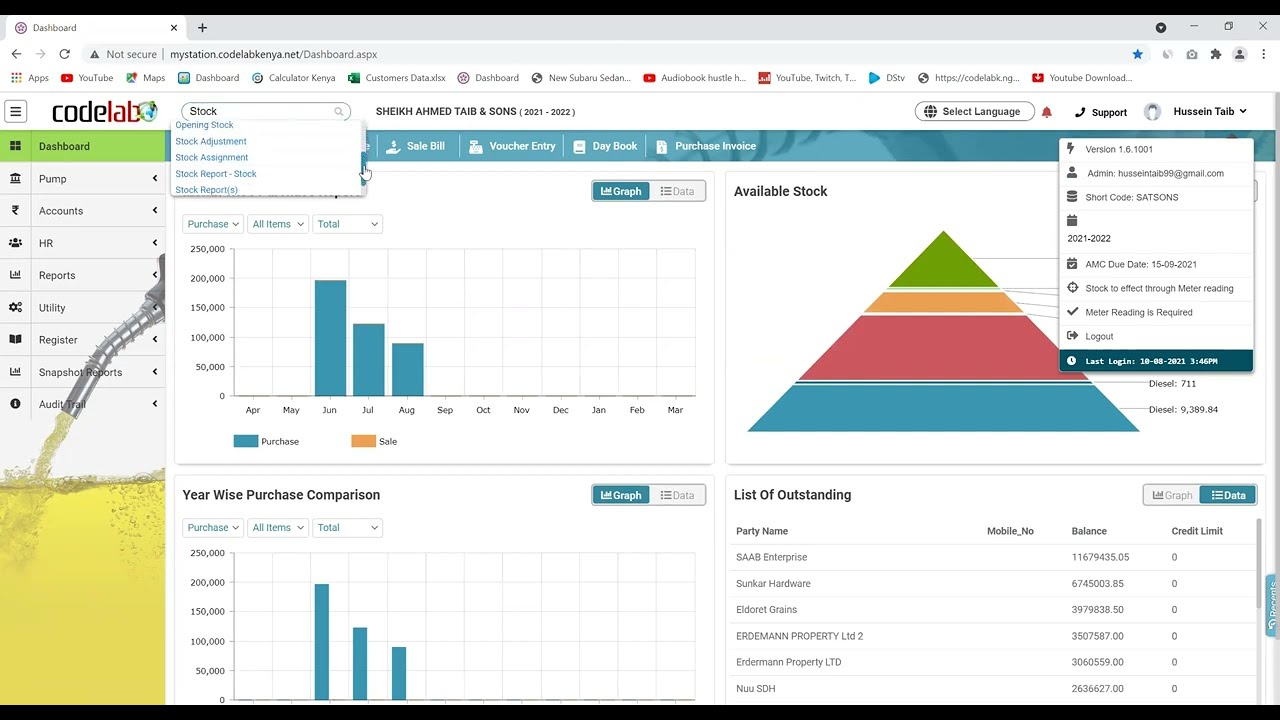Select Stock Report - Stock suggestion
This screenshot has width=1280, height=720.
(216, 174)
